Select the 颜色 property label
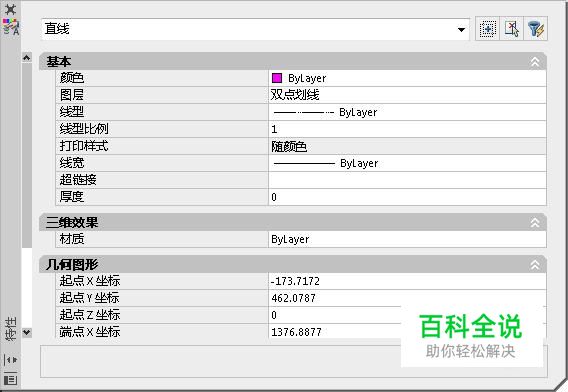This screenshot has width=568, height=392. coord(72,78)
